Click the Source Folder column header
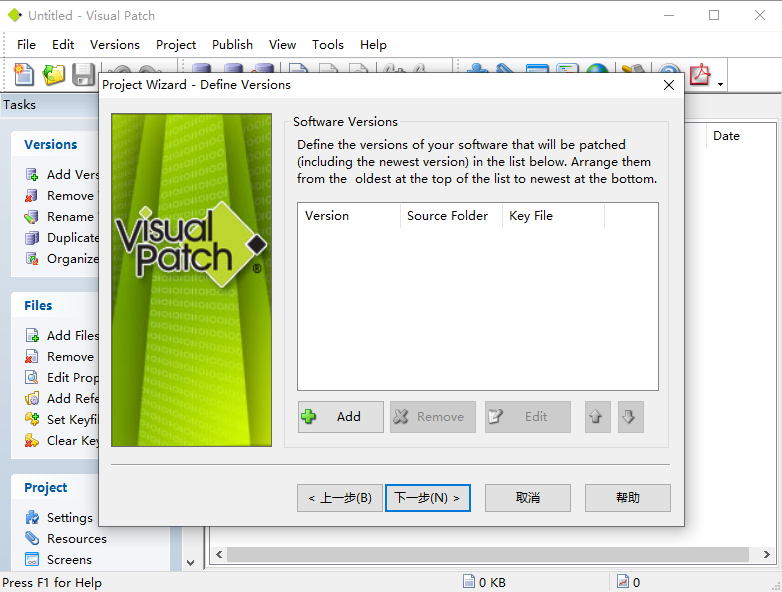Viewport: 782px width, 592px height. (451, 216)
